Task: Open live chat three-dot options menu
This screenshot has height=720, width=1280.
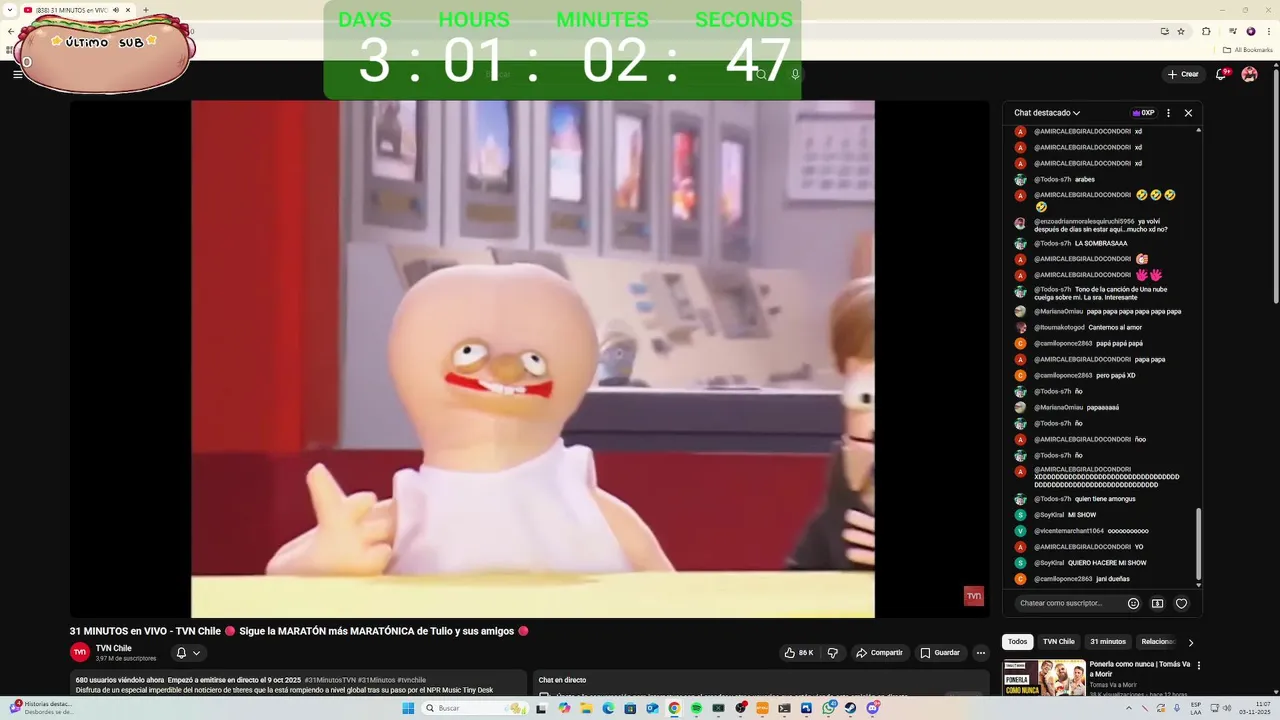Action: click(x=1168, y=113)
